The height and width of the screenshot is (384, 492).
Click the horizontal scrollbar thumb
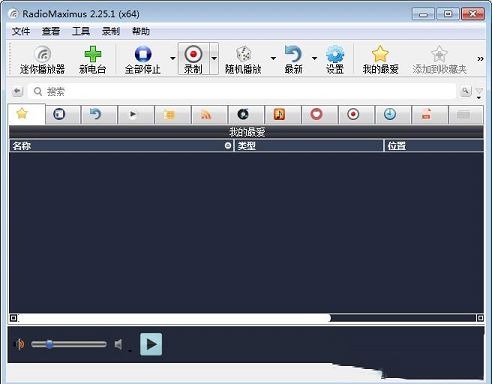(175, 318)
